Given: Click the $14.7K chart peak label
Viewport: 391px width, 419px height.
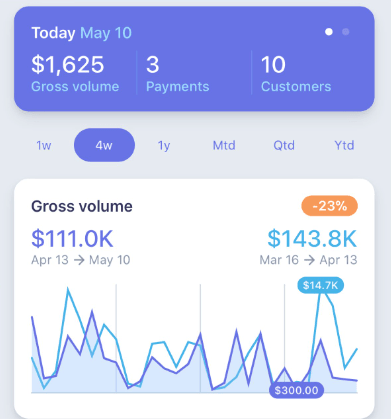Looking at the screenshot, I should 320,285.
